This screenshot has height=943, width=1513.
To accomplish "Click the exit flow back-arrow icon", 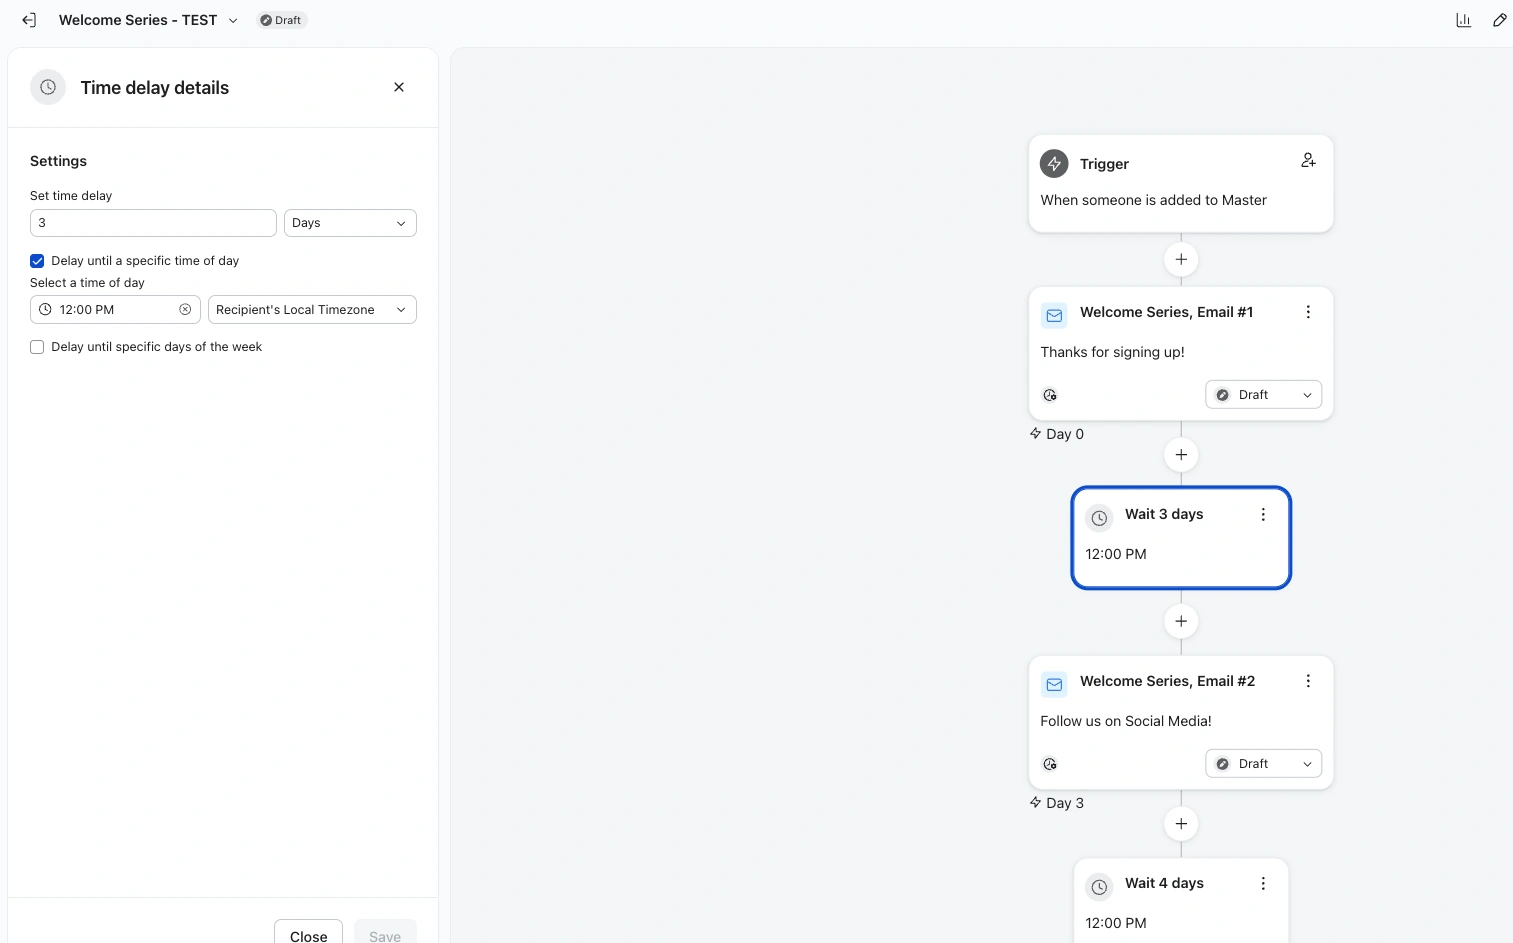I will tap(29, 20).
